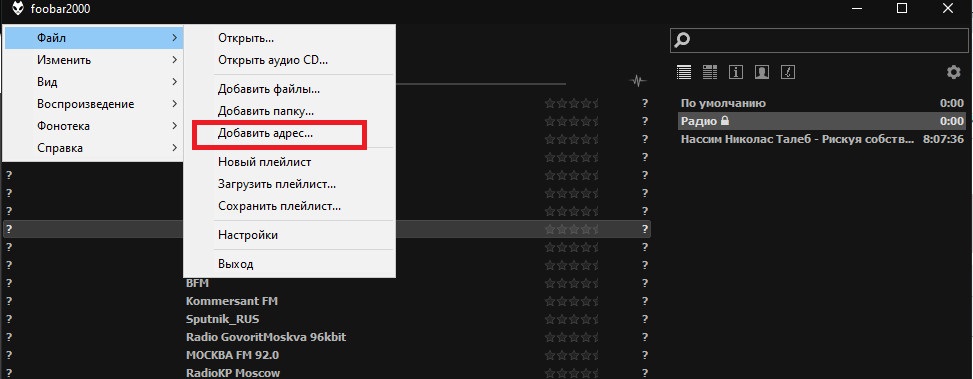Click the waveform pulse icon in column header
This screenshot has height=379, width=973.
(x=637, y=81)
